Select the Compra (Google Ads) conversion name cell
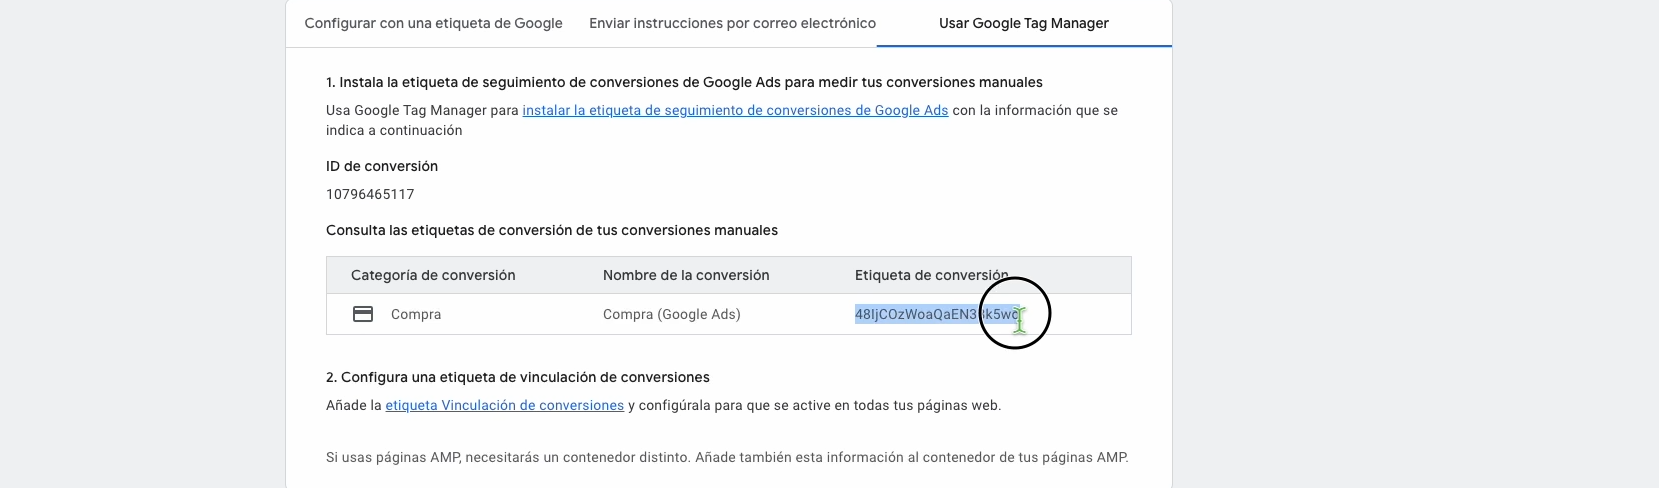 point(672,314)
